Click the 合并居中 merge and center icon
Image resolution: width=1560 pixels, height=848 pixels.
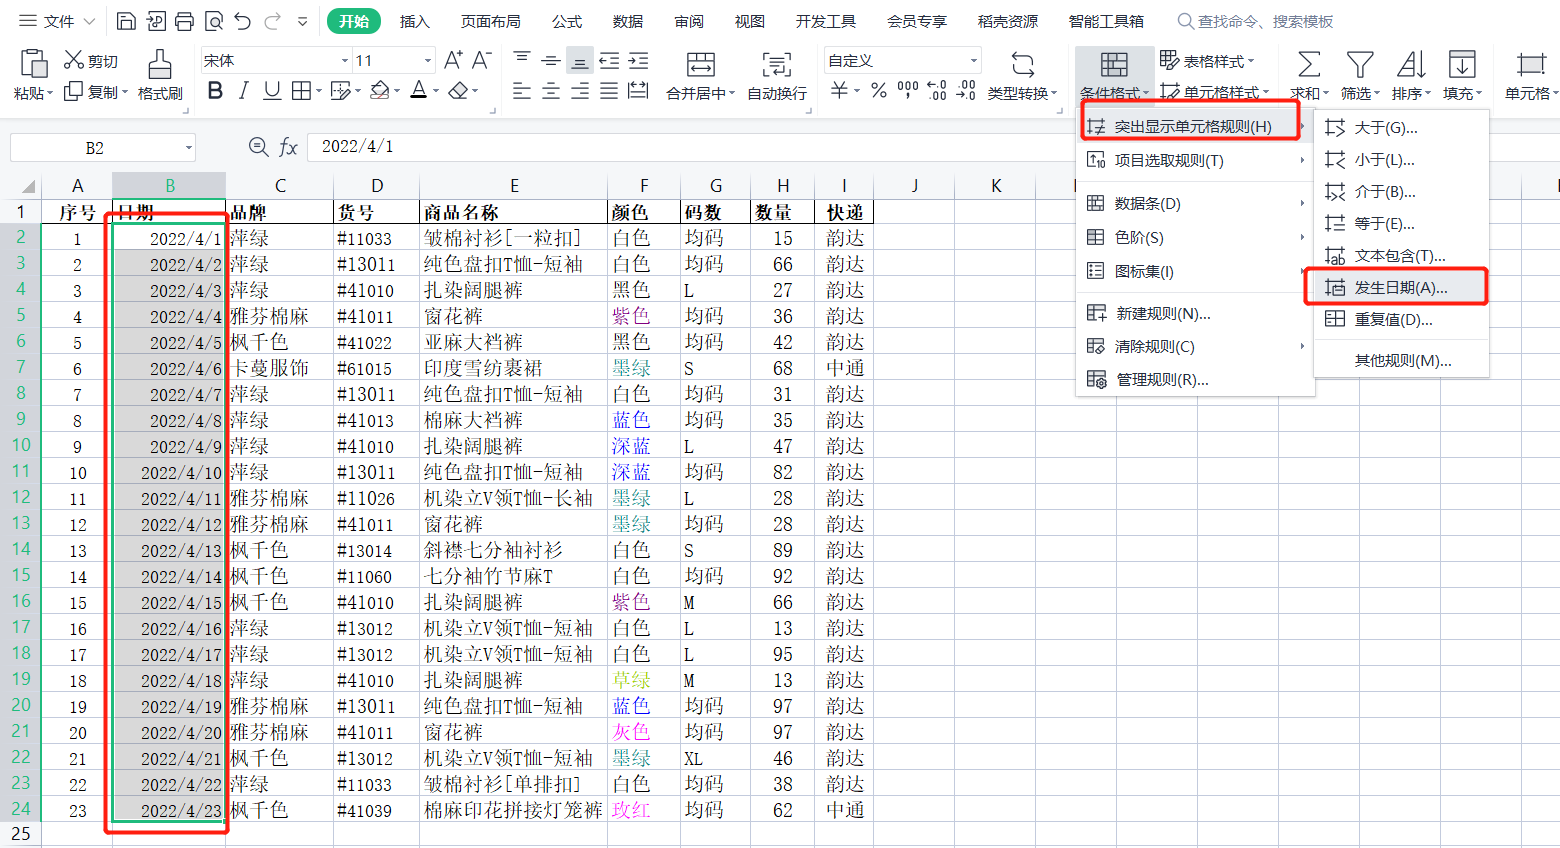pyautogui.click(x=701, y=65)
